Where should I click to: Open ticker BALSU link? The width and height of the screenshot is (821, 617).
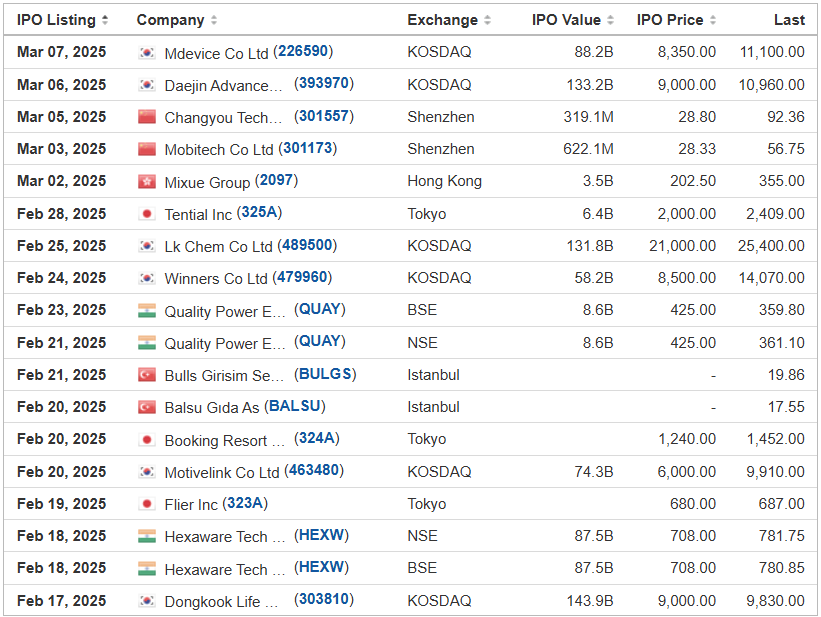pyautogui.click(x=295, y=406)
